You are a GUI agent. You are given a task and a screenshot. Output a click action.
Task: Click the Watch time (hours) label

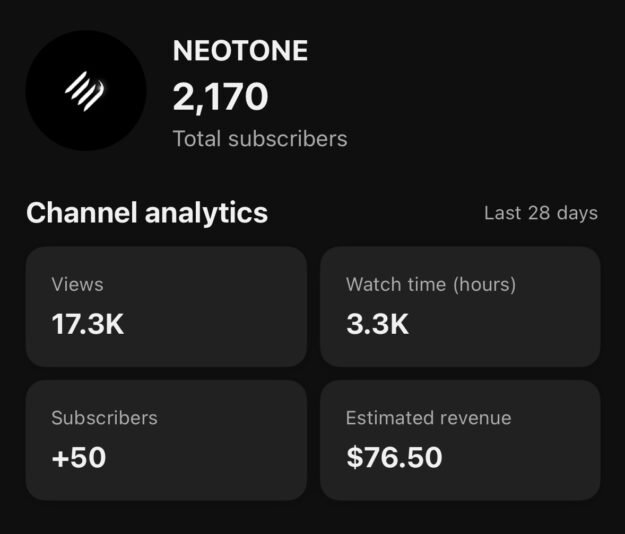pos(431,284)
